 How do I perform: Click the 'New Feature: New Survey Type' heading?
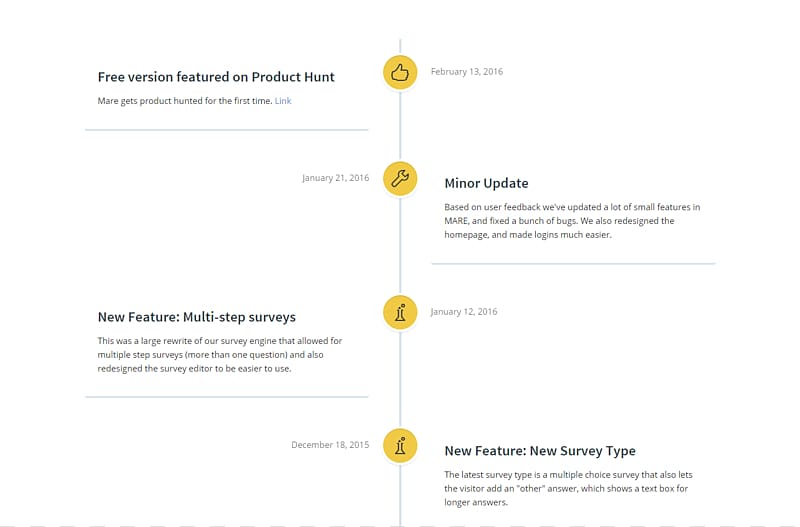click(x=540, y=451)
